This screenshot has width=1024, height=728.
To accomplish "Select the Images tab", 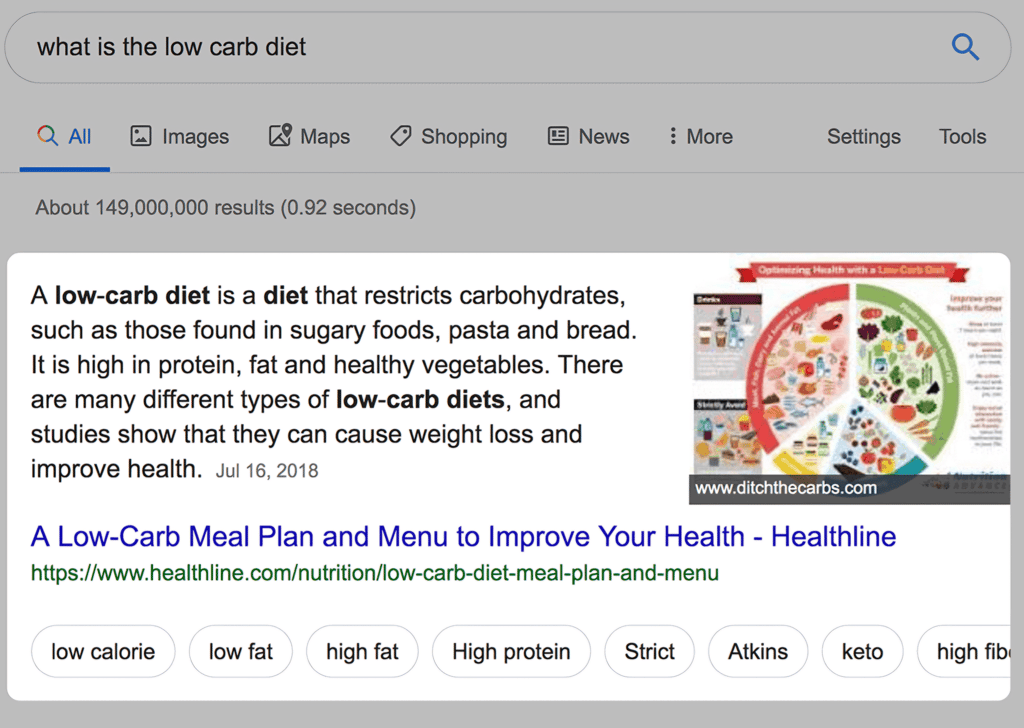I will [x=180, y=137].
